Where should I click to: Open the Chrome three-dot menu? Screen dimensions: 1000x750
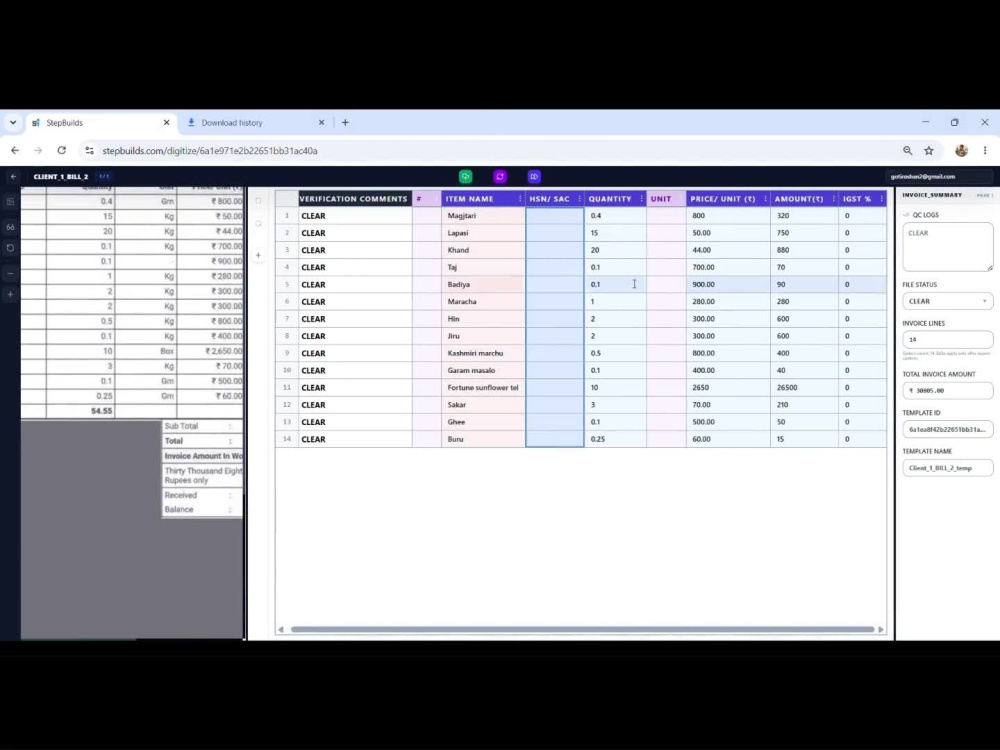(x=985, y=151)
